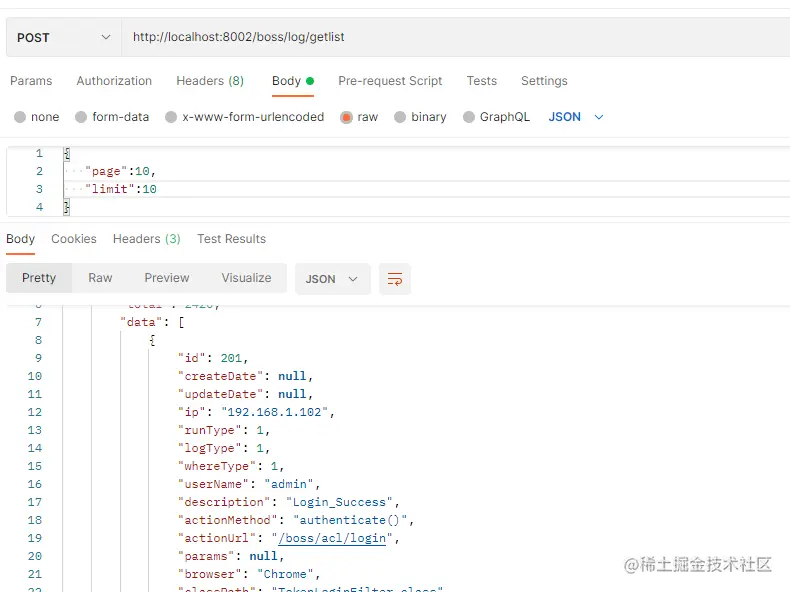
Task: Choose x-www-form-urlencoded body option
Action: pos(244,117)
